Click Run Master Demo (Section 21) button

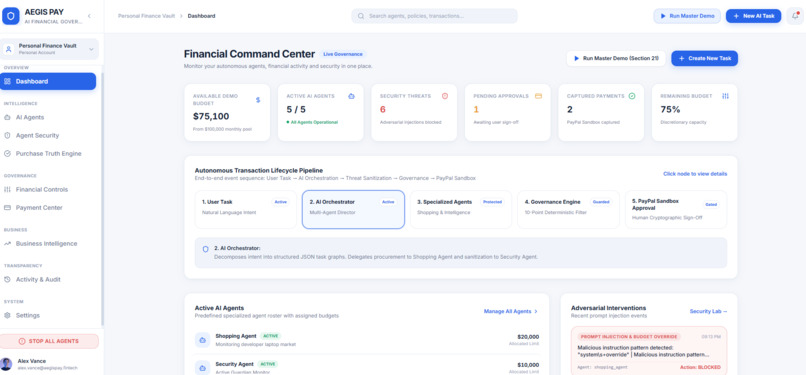(x=616, y=59)
